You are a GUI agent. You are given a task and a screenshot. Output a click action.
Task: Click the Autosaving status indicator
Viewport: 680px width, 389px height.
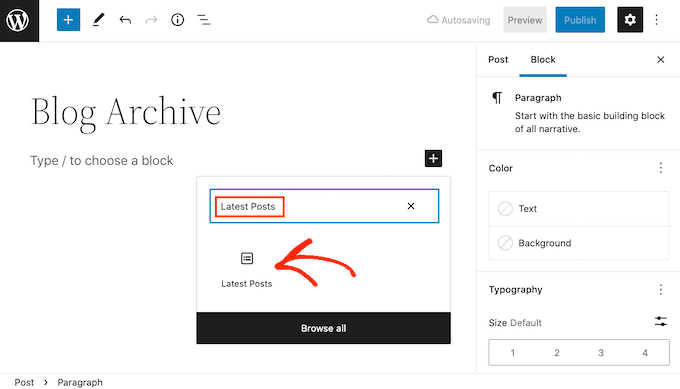pos(459,20)
